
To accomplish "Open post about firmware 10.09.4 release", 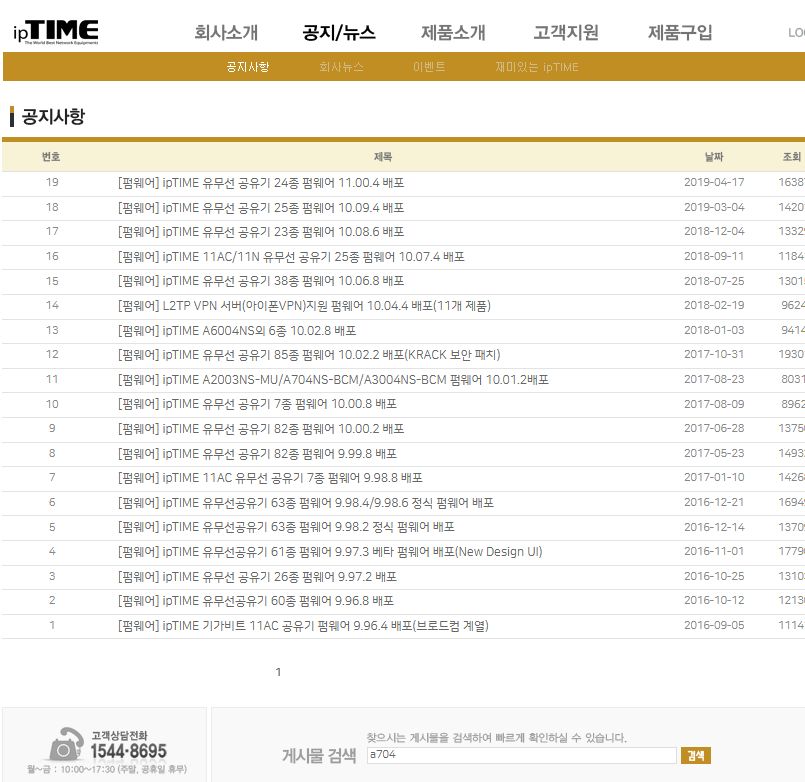I will [x=261, y=207].
